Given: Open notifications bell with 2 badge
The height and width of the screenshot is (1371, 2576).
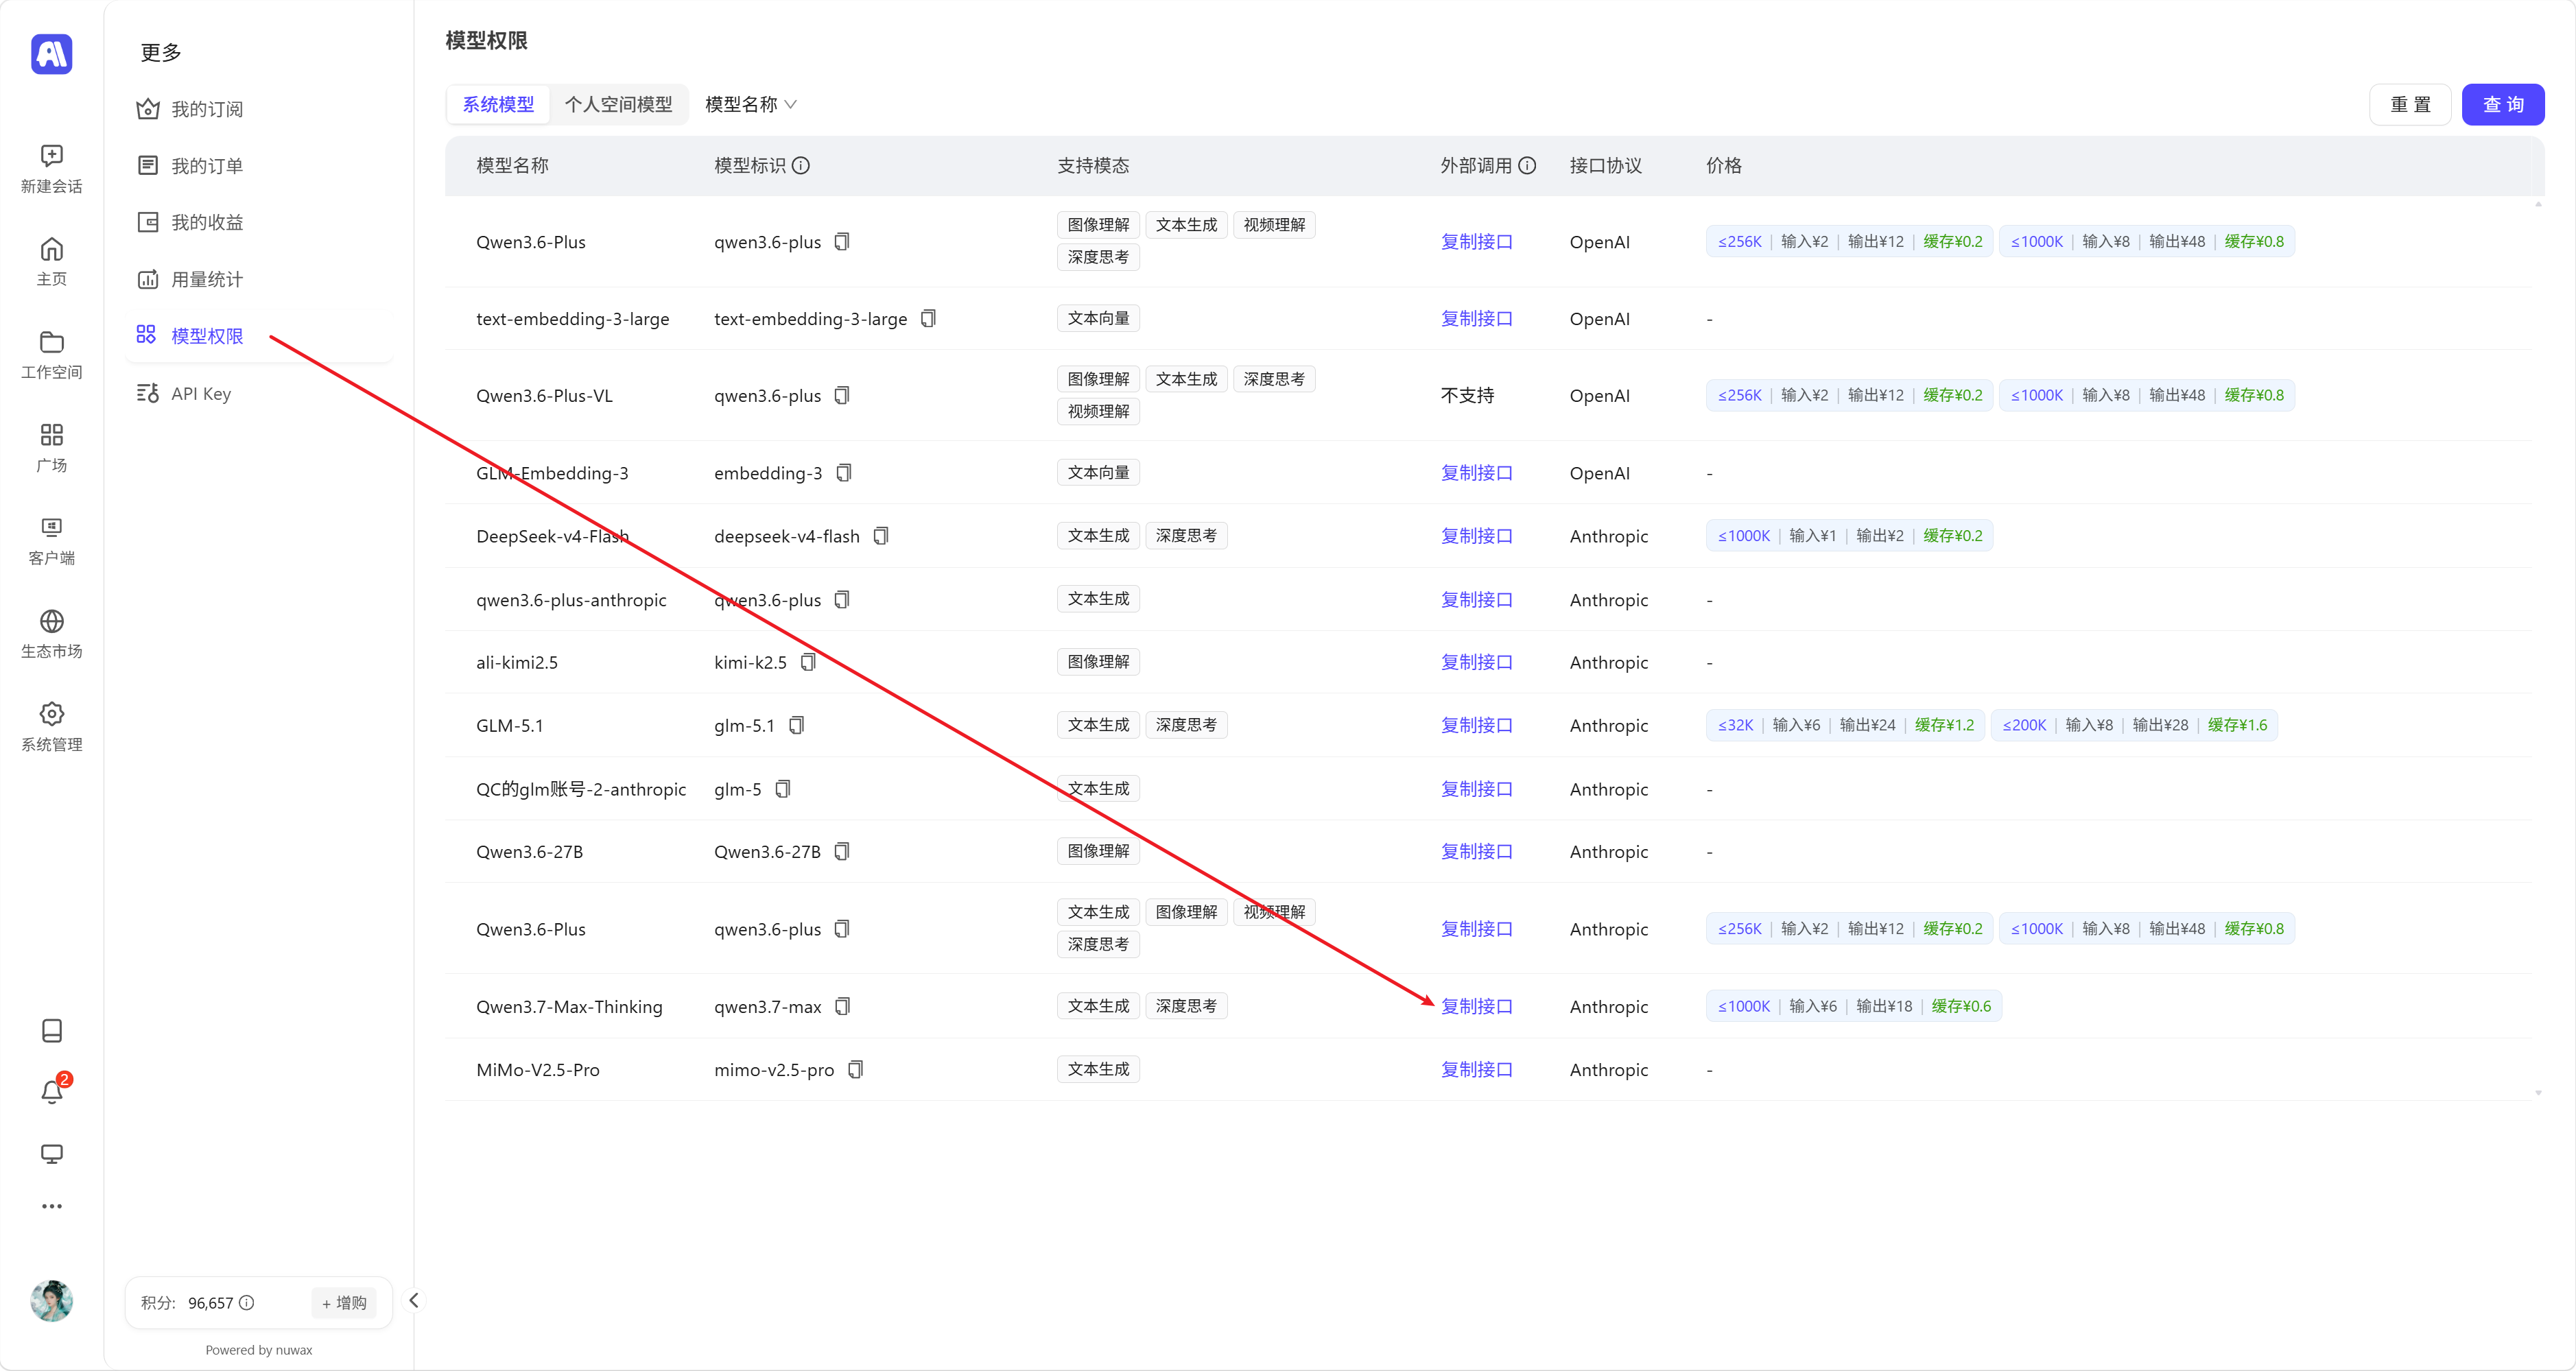Looking at the screenshot, I should [x=52, y=1091].
